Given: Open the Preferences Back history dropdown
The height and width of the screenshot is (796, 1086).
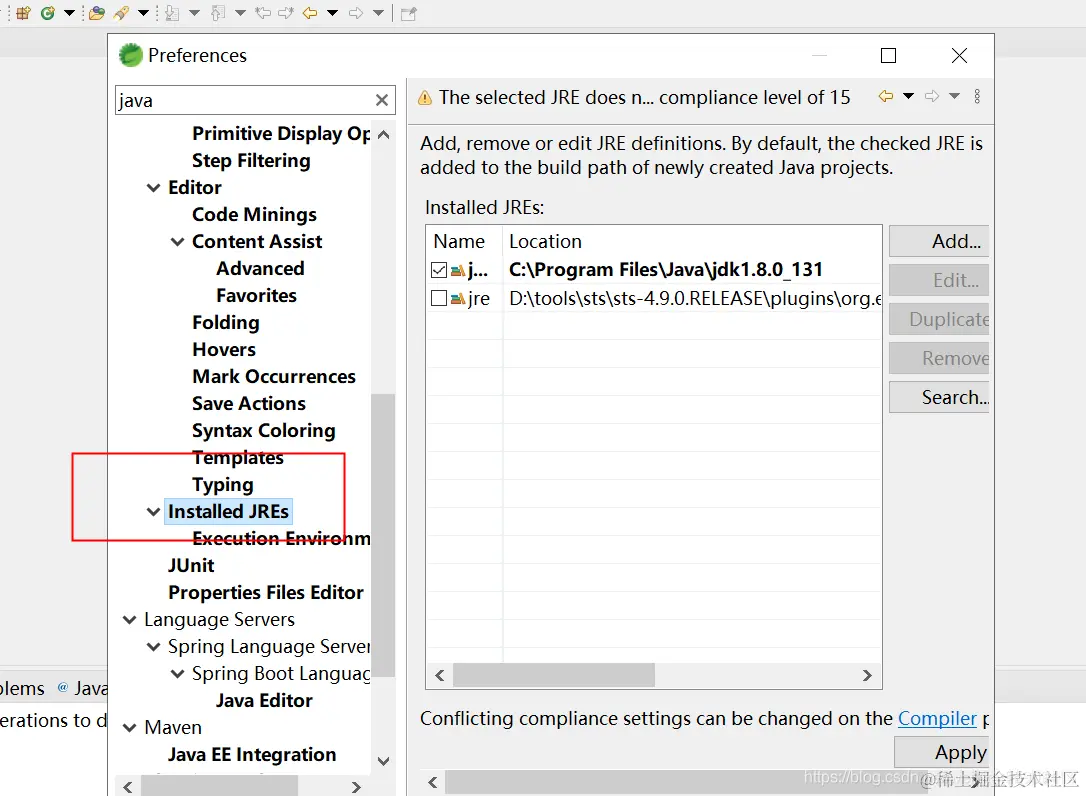Looking at the screenshot, I should click(x=908, y=96).
